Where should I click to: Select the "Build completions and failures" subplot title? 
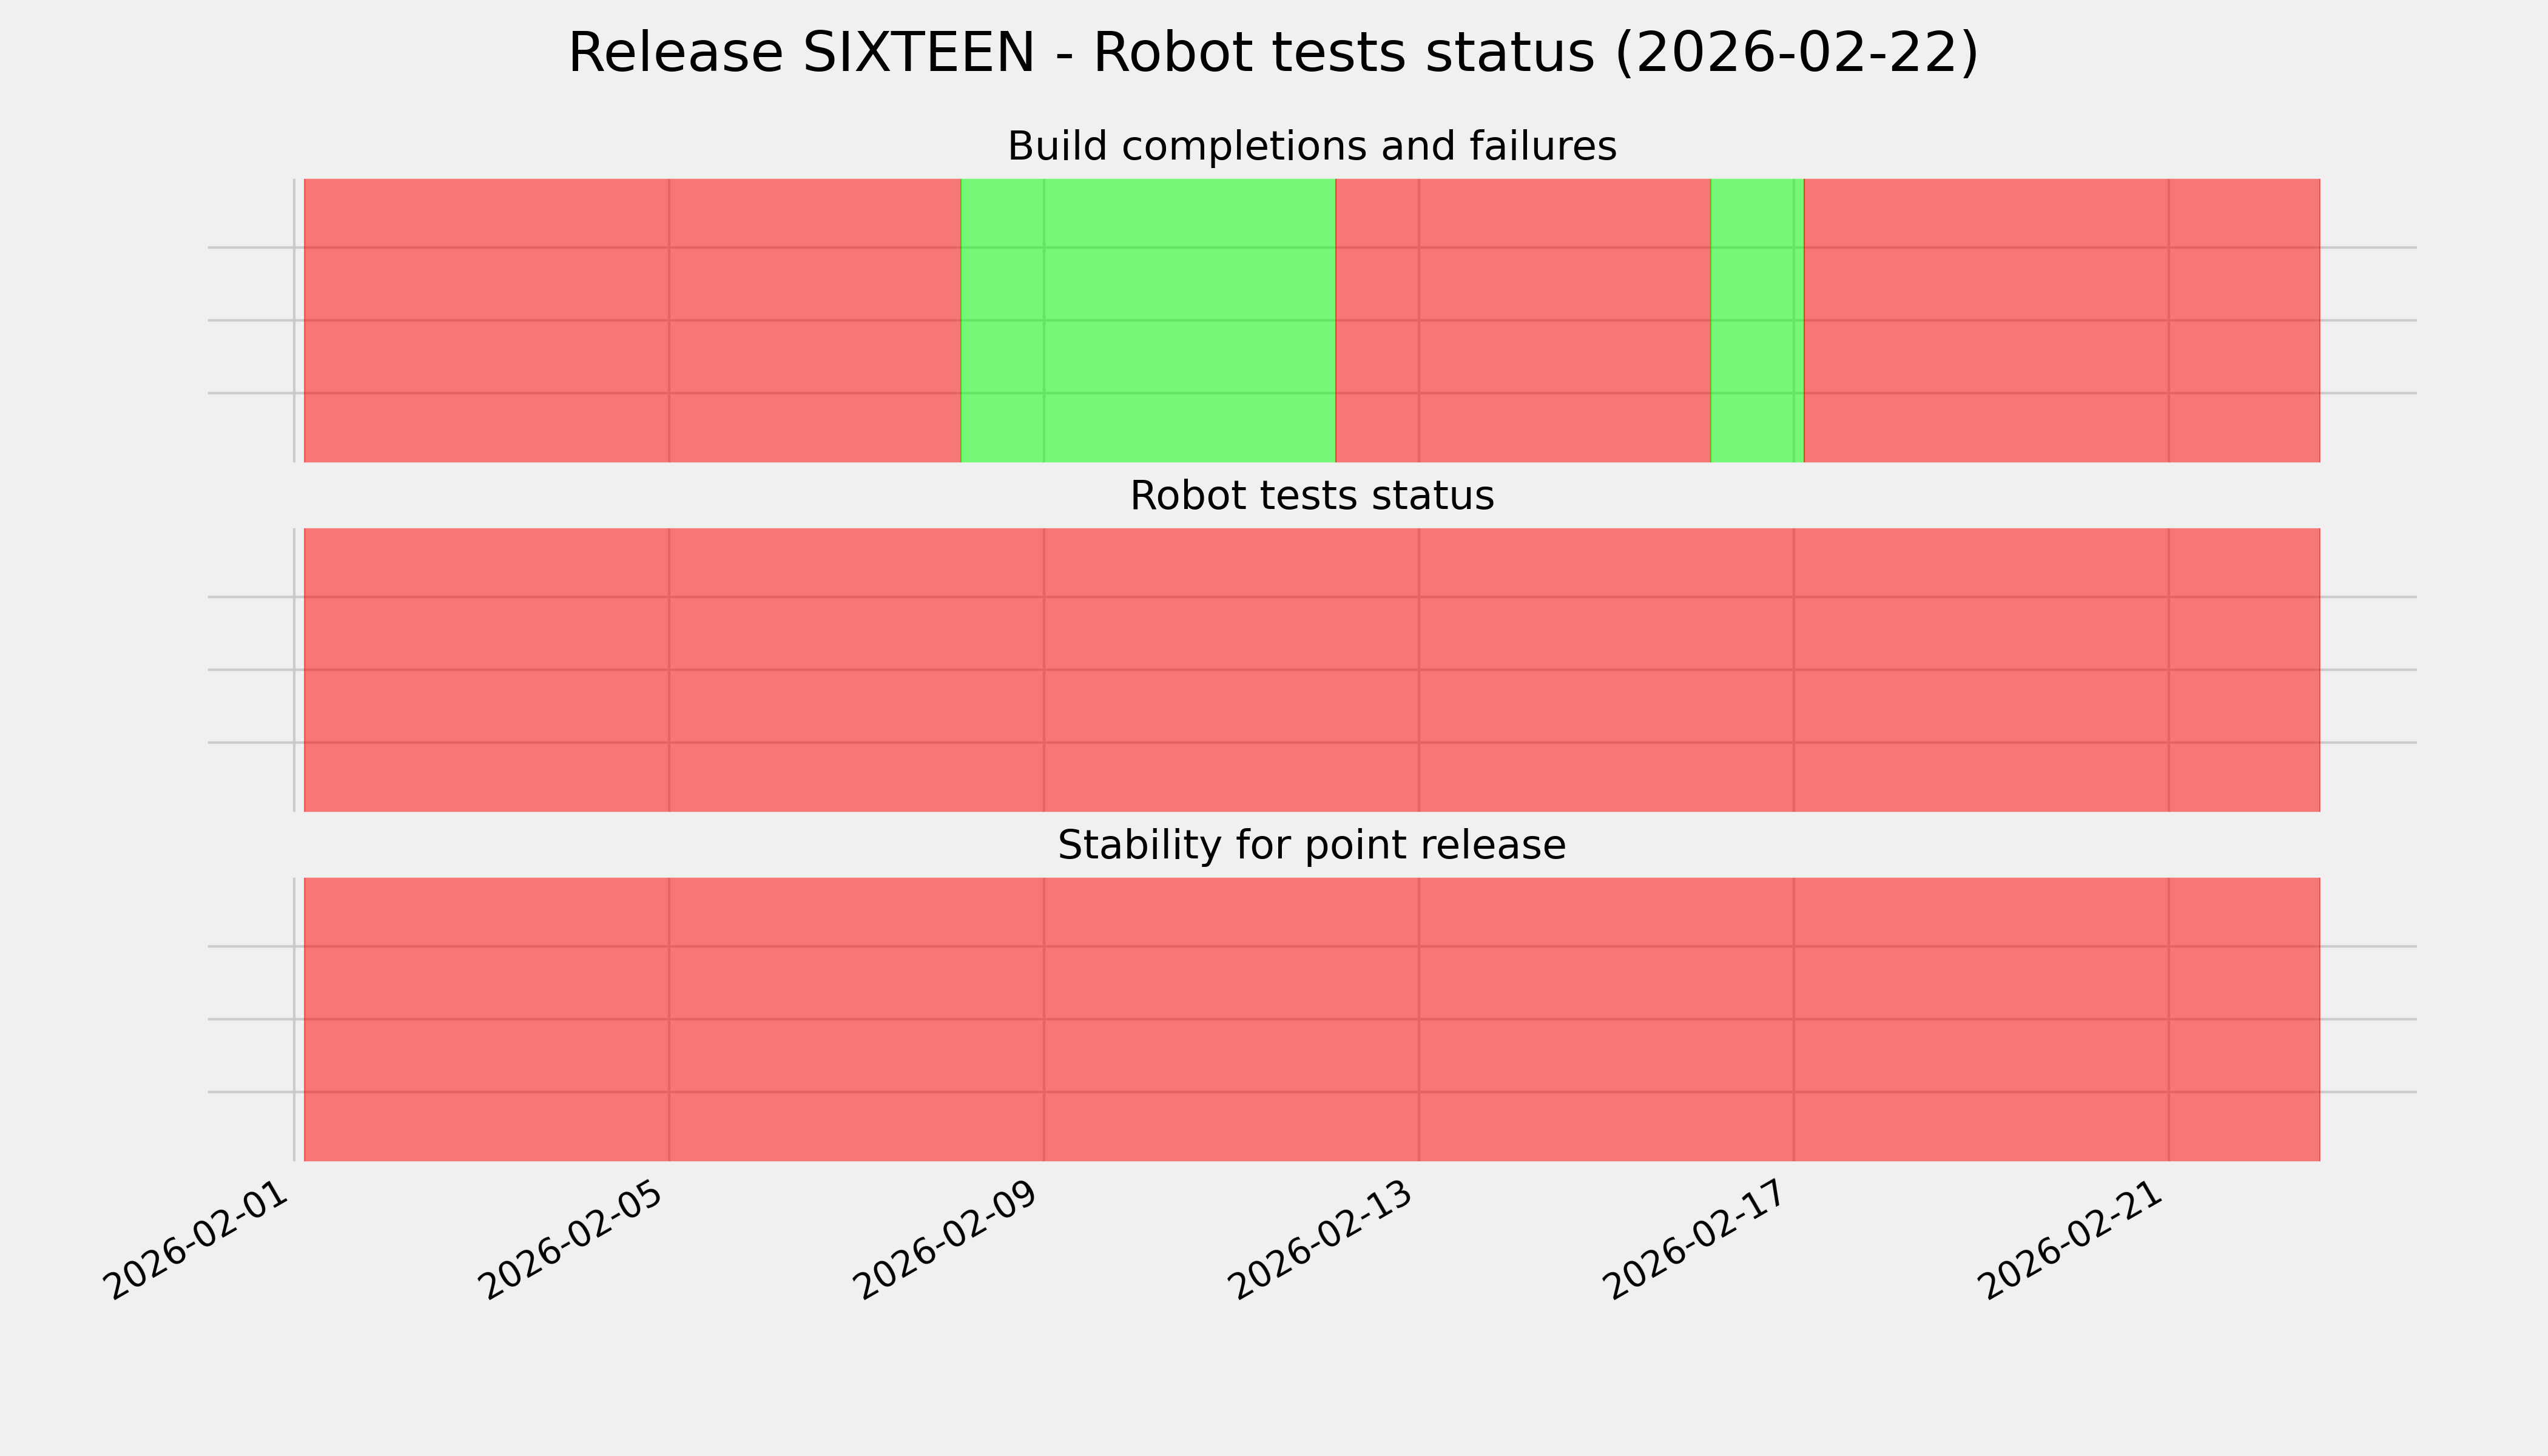pos(1311,147)
